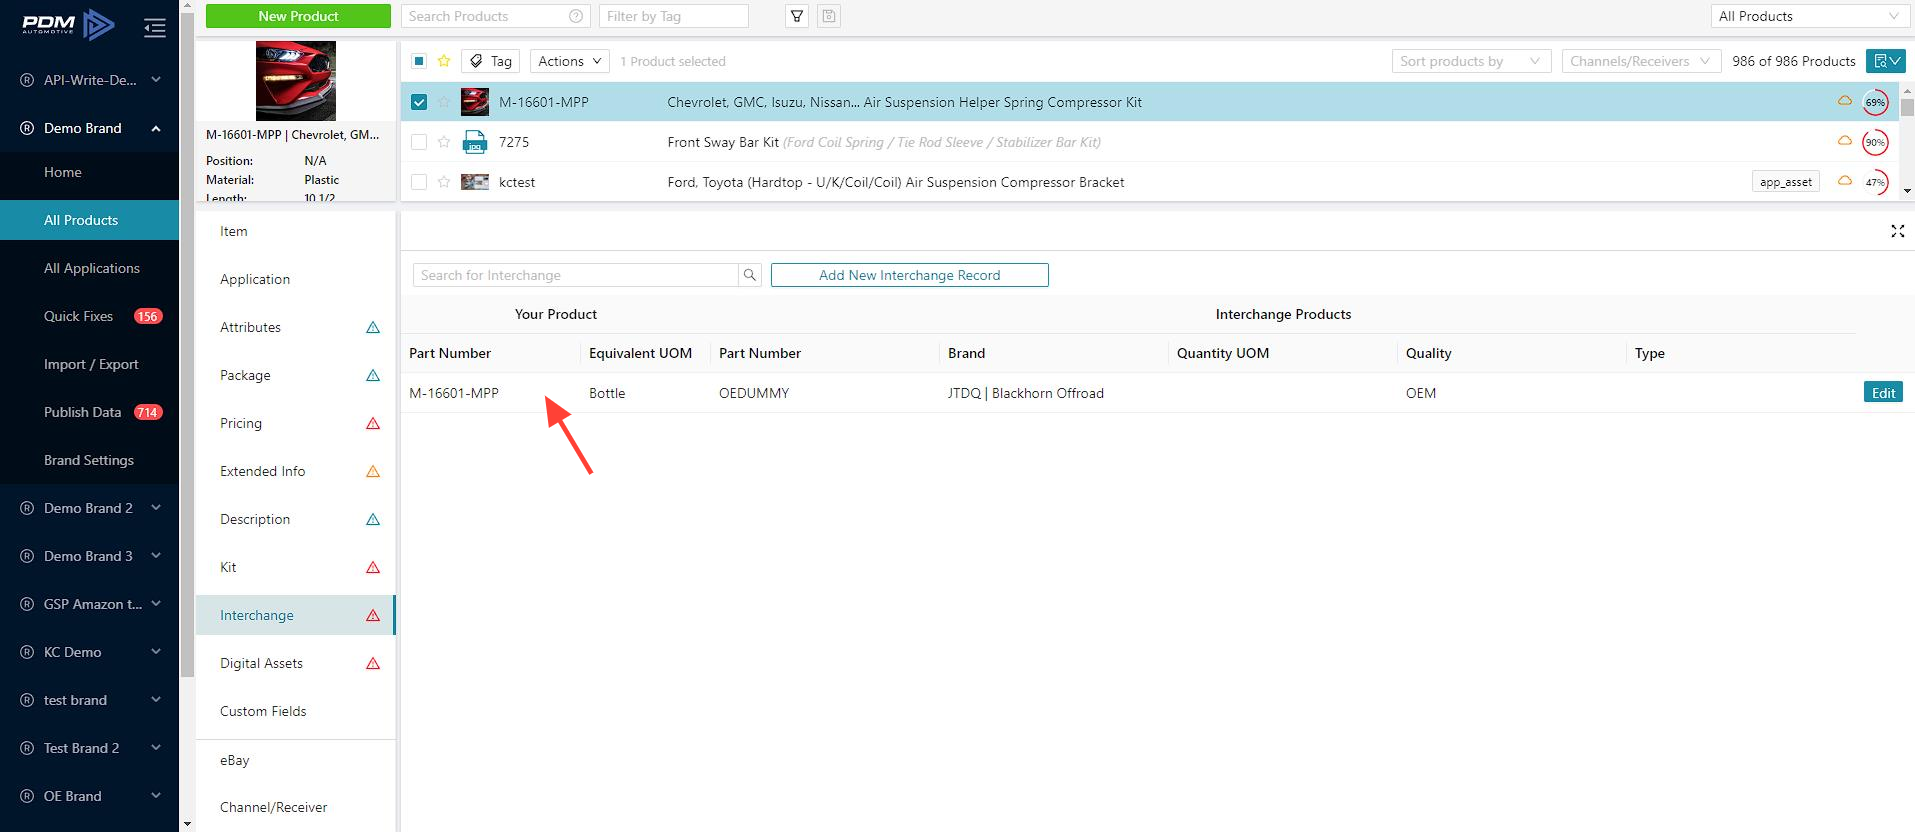Select the kctest product checkbox
The image size is (1915, 832).
click(419, 182)
